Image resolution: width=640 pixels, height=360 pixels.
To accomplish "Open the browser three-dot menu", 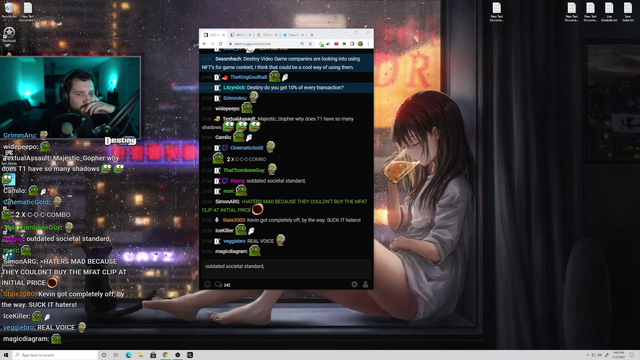I will (368, 44).
